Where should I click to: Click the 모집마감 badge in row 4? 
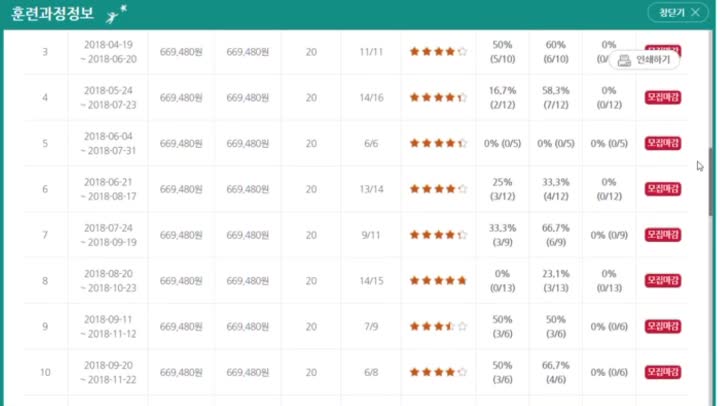(x=663, y=97)
